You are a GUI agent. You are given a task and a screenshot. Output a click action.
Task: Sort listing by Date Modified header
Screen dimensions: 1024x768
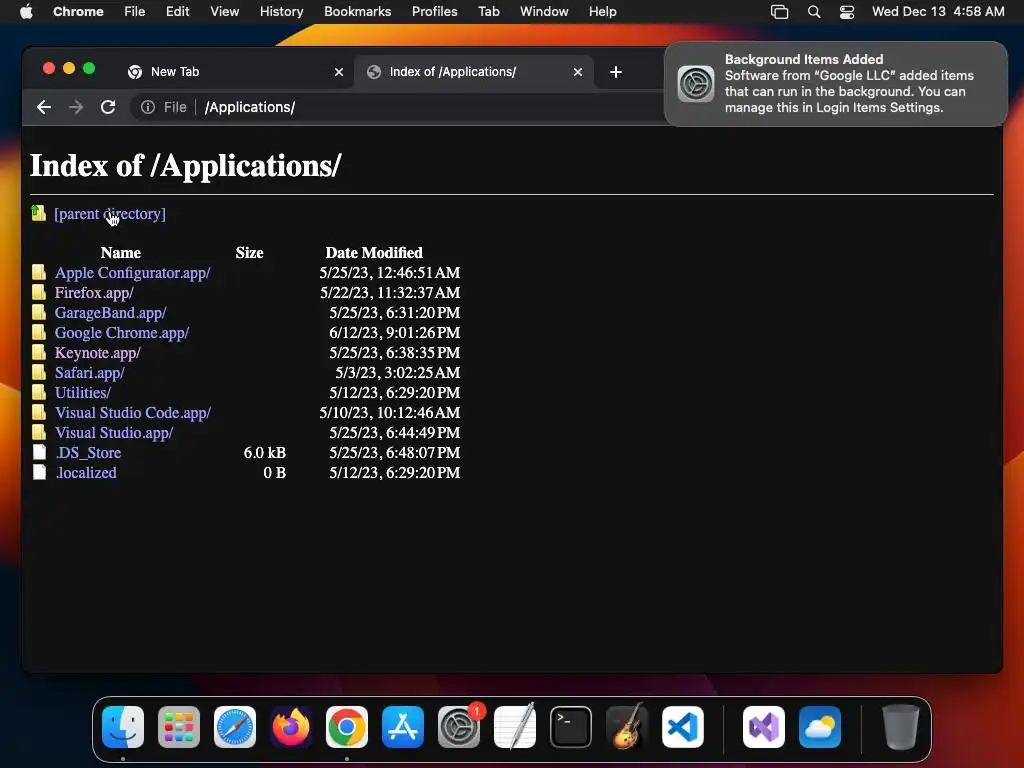[x=374, y=253]
